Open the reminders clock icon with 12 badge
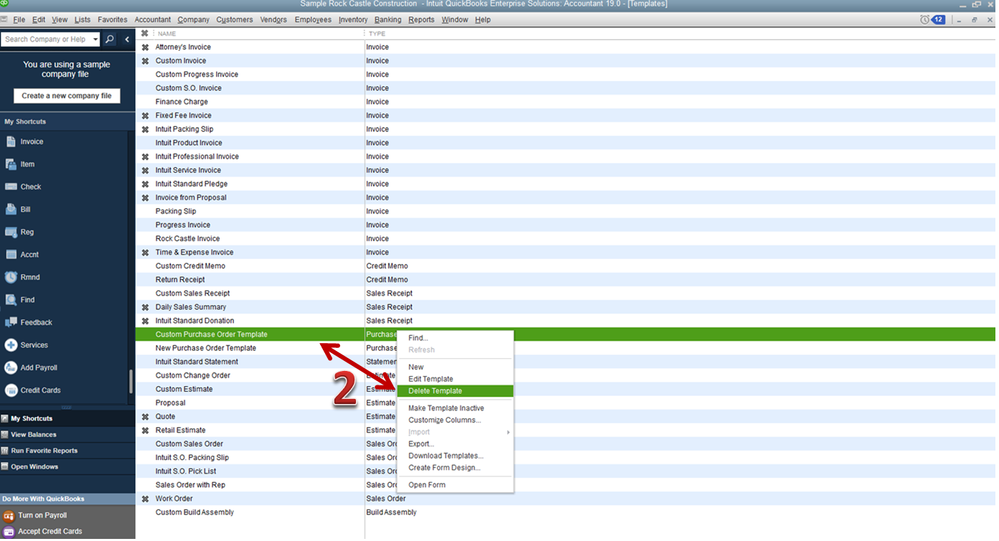This screenshot has width=999, height=541. point(932,20)
